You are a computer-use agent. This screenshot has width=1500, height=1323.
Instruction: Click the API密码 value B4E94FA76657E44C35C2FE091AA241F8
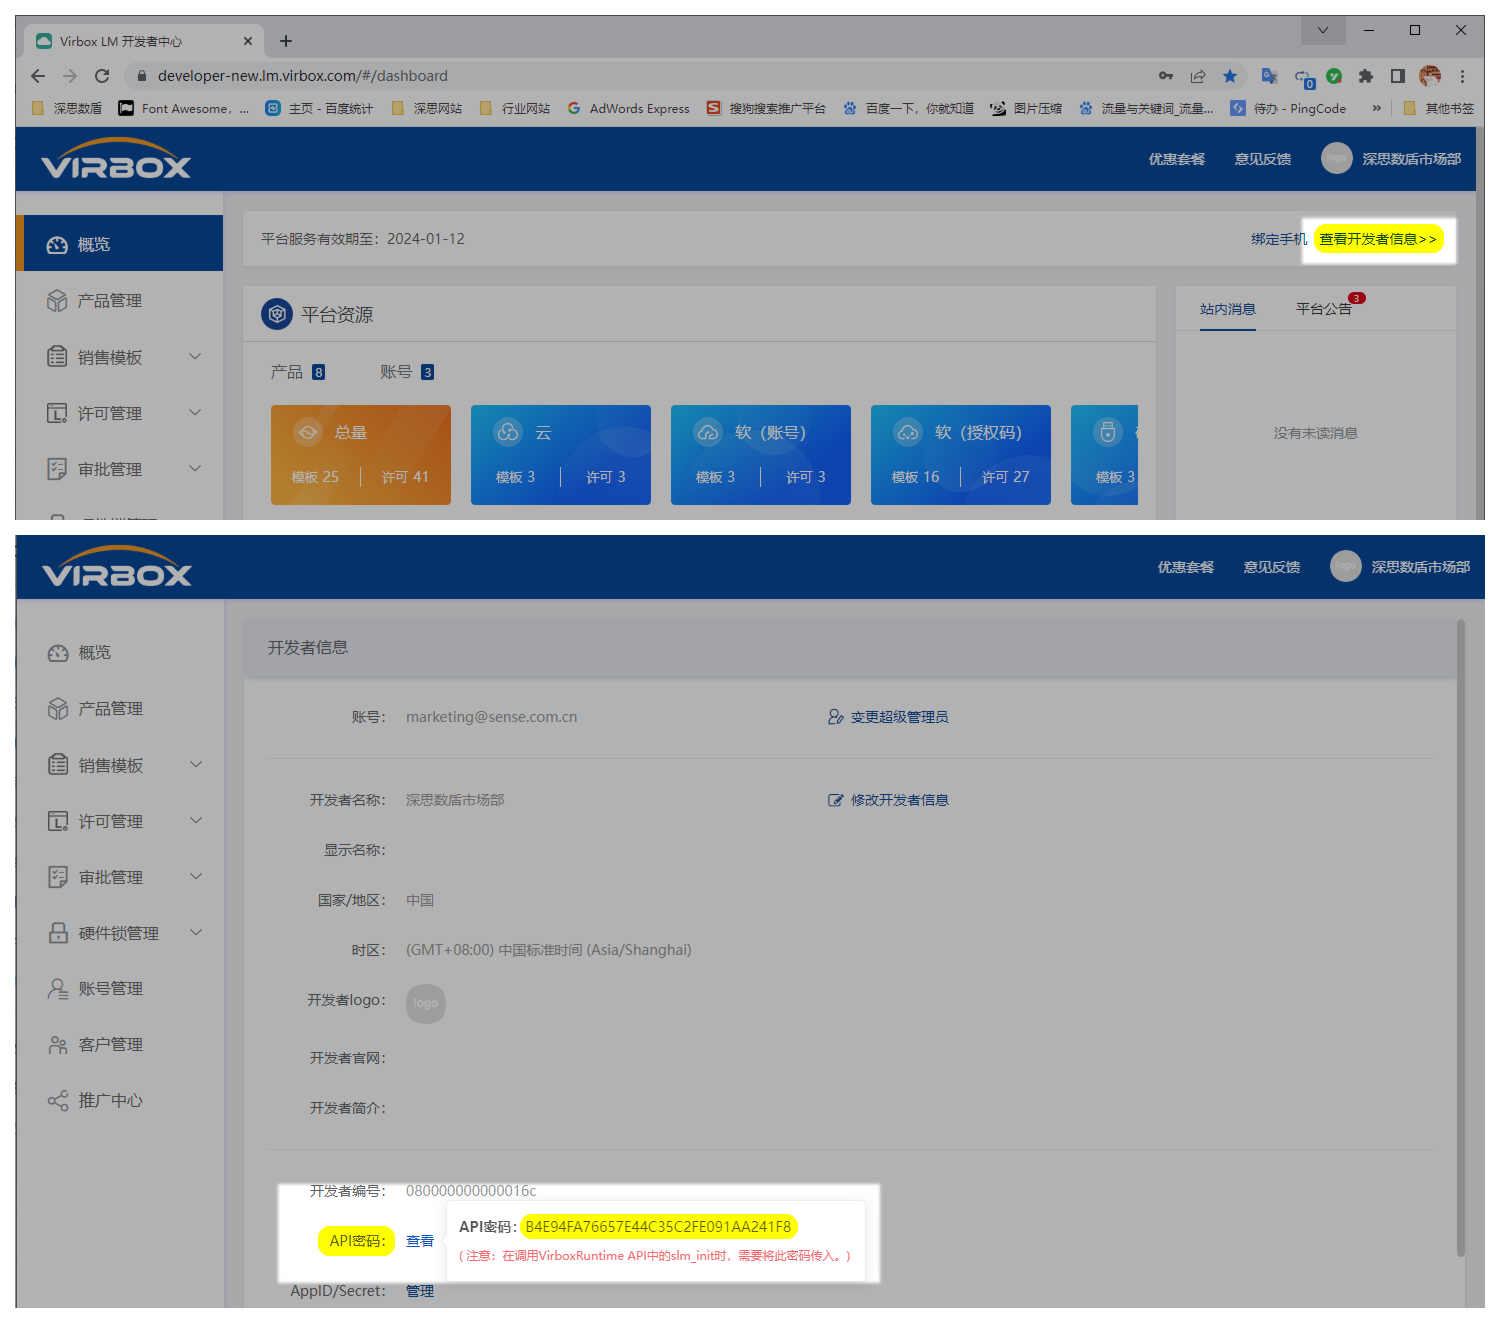coord(658,1227)
